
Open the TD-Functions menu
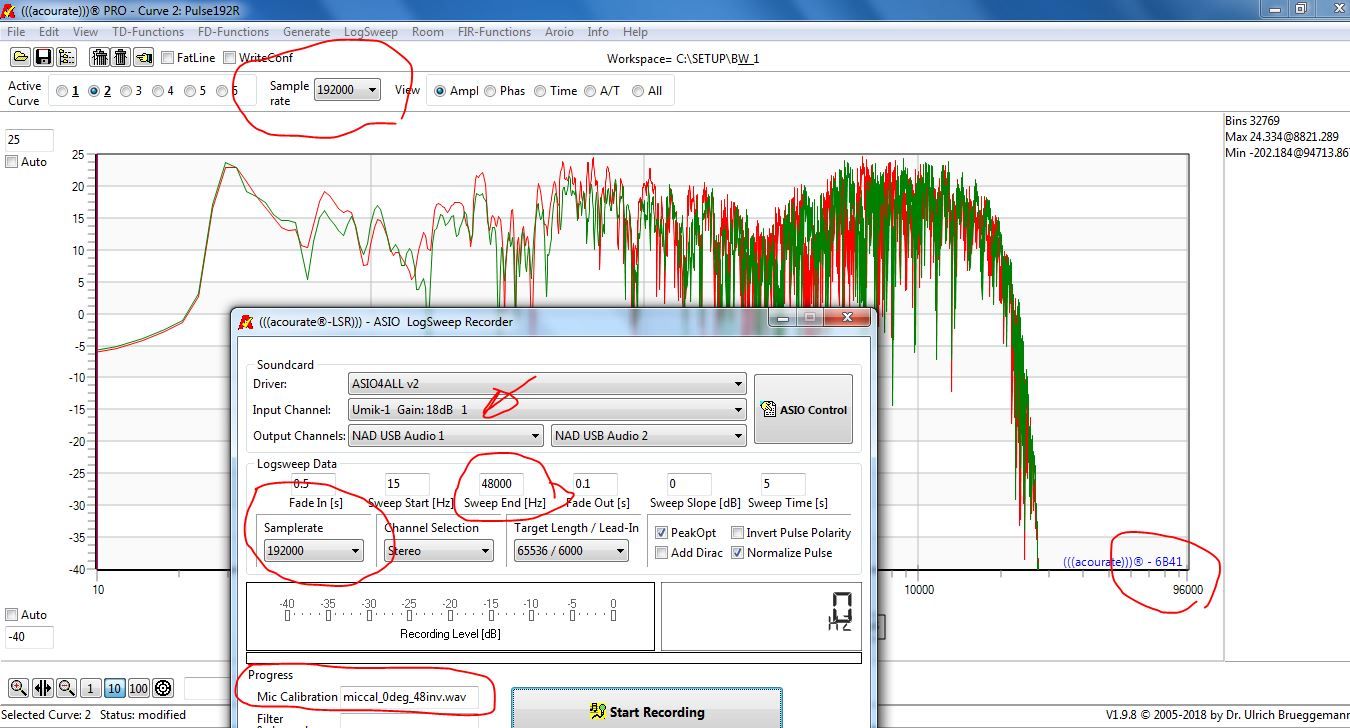point(148,32)
